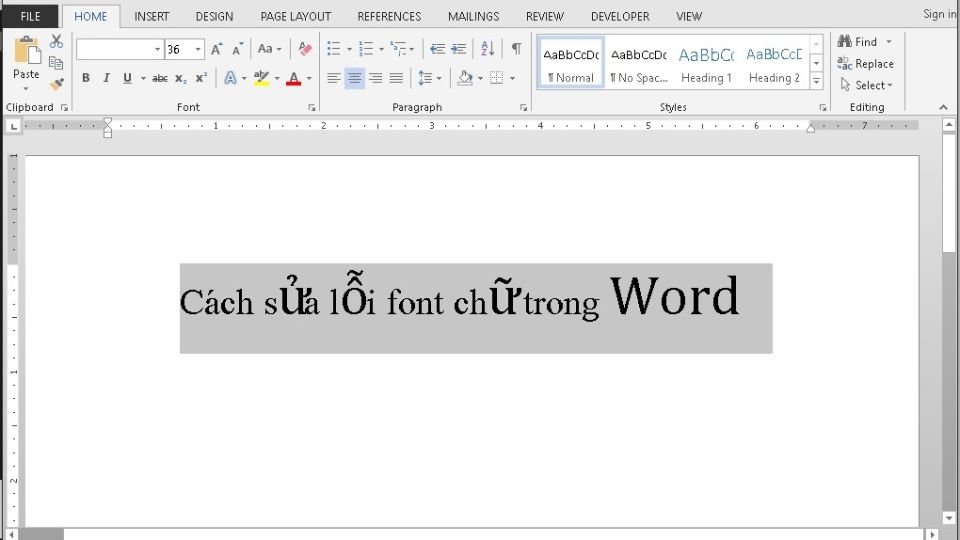Click the Strikethrough abc icon
The width and height of the screenshot is (960, 540).
click(160, 78)
